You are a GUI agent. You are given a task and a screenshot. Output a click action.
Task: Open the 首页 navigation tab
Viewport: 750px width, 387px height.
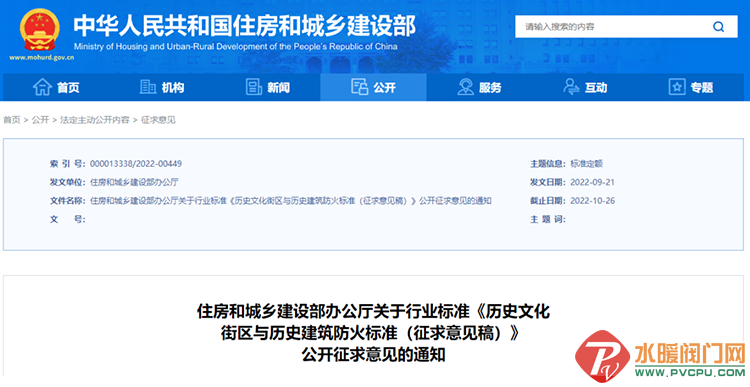click(56, 87)
